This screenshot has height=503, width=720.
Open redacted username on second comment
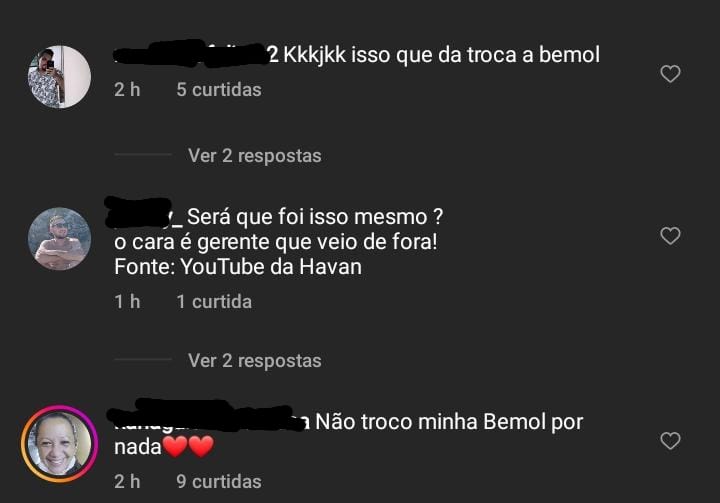pos(144,213)
